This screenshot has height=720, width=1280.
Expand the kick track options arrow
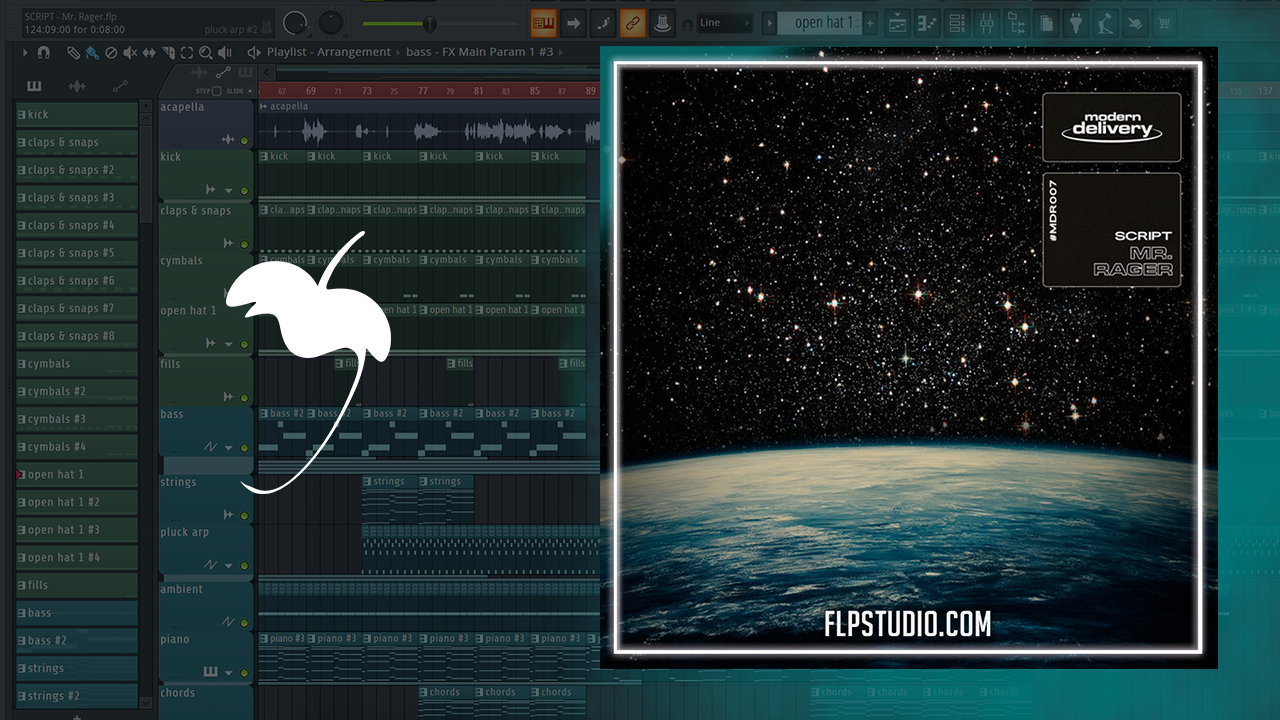click(228, 190)
